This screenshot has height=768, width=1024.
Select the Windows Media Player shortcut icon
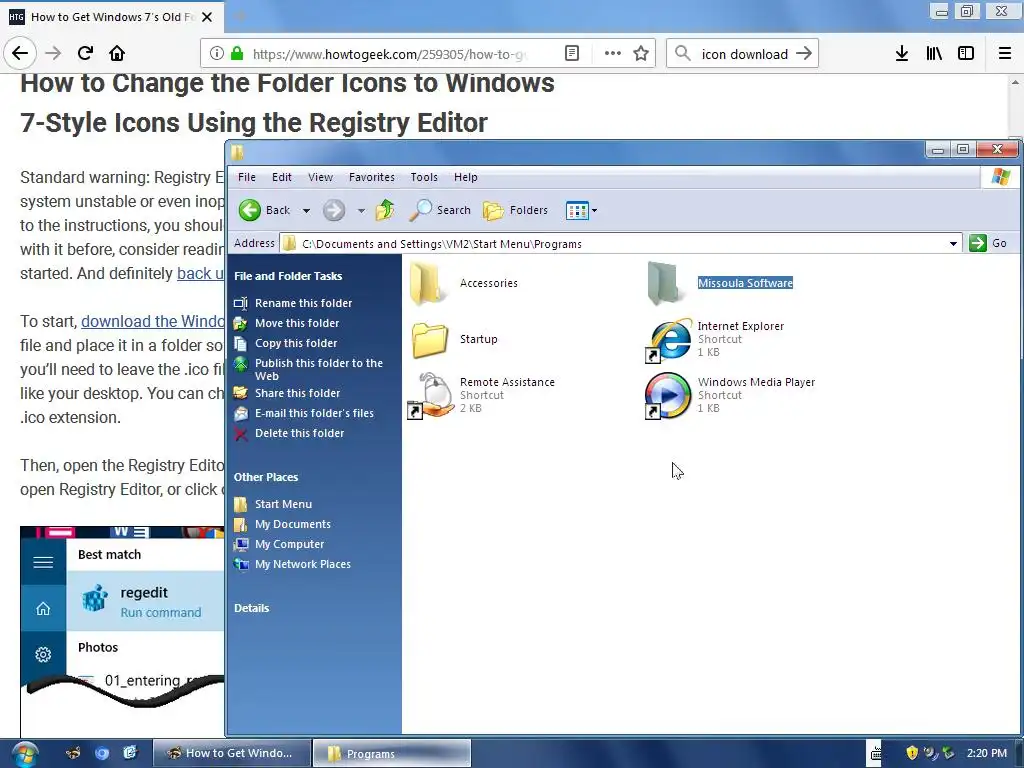(667, 395)
